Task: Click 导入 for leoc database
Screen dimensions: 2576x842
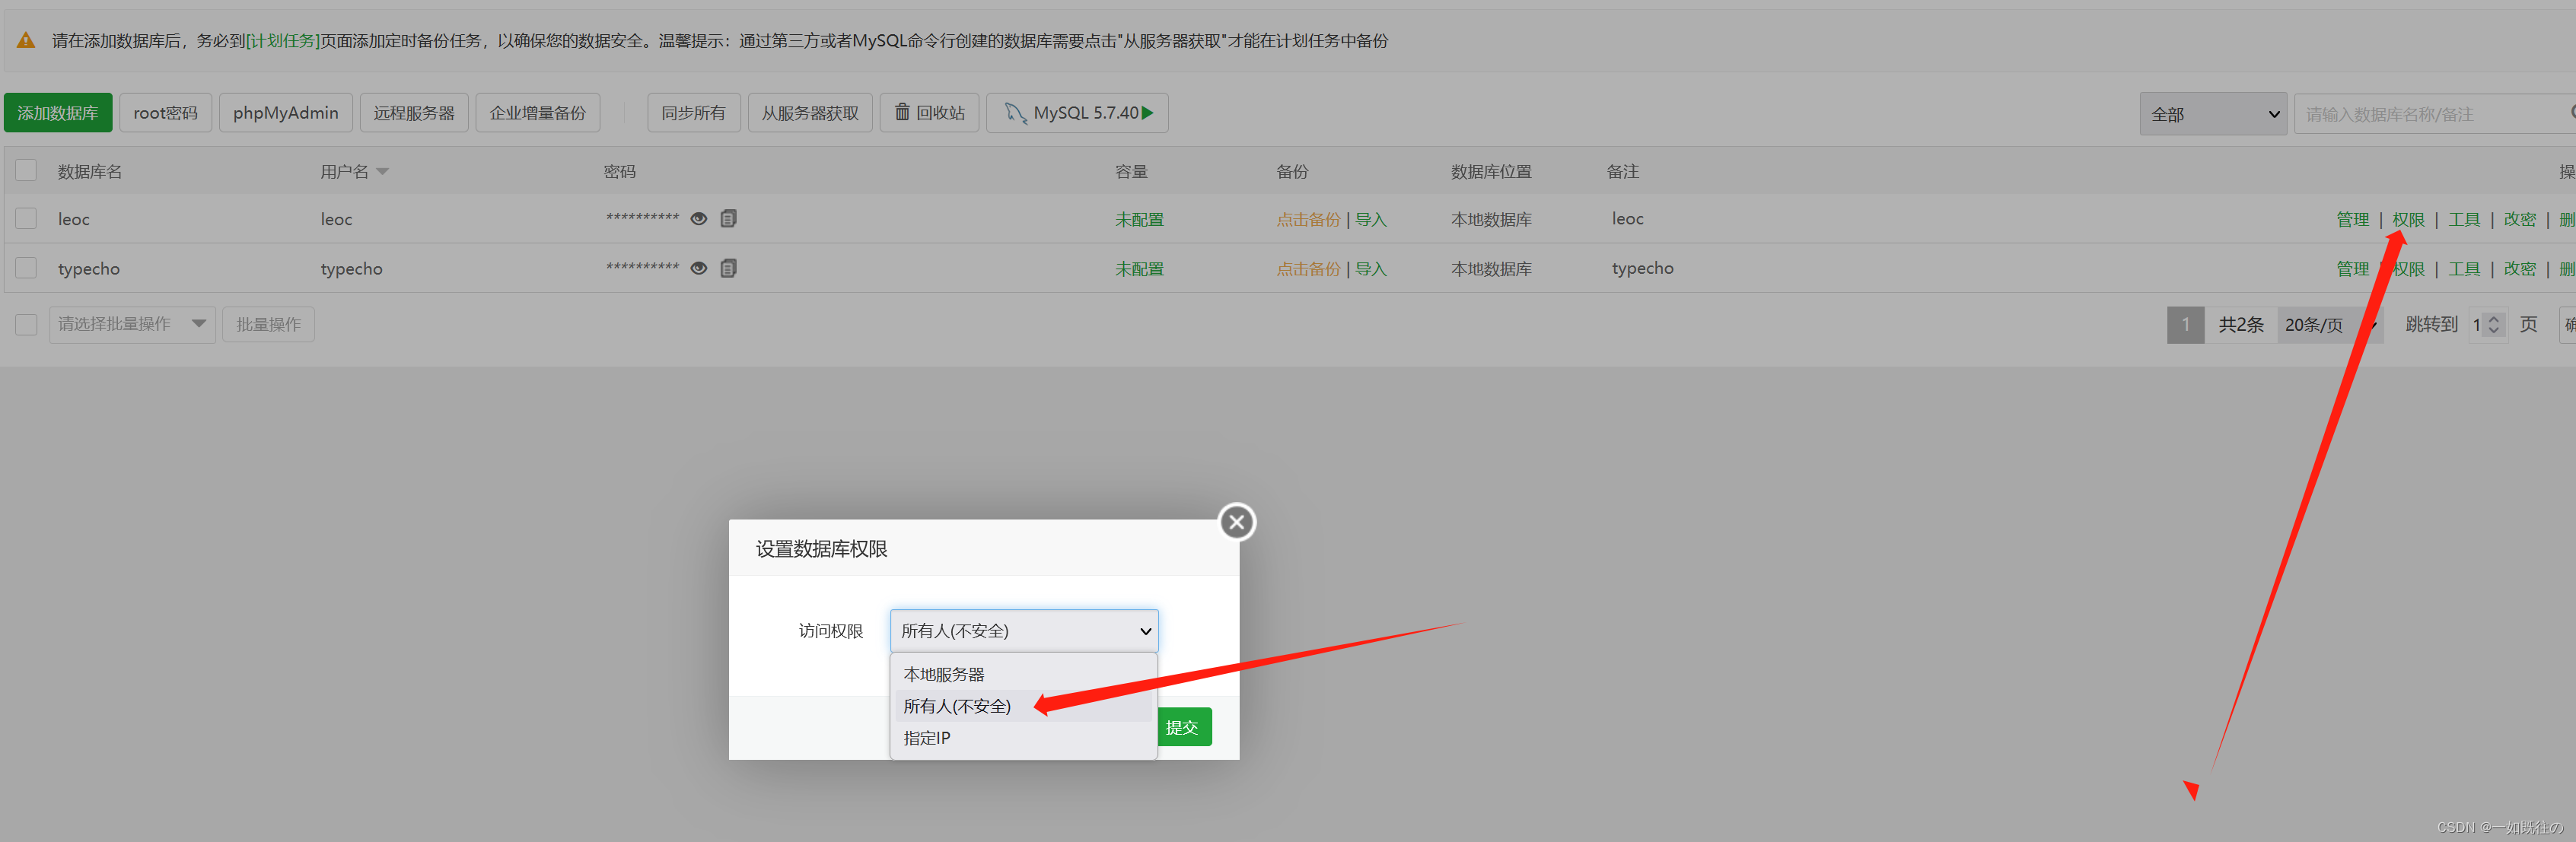Action: click(1371, 219)
